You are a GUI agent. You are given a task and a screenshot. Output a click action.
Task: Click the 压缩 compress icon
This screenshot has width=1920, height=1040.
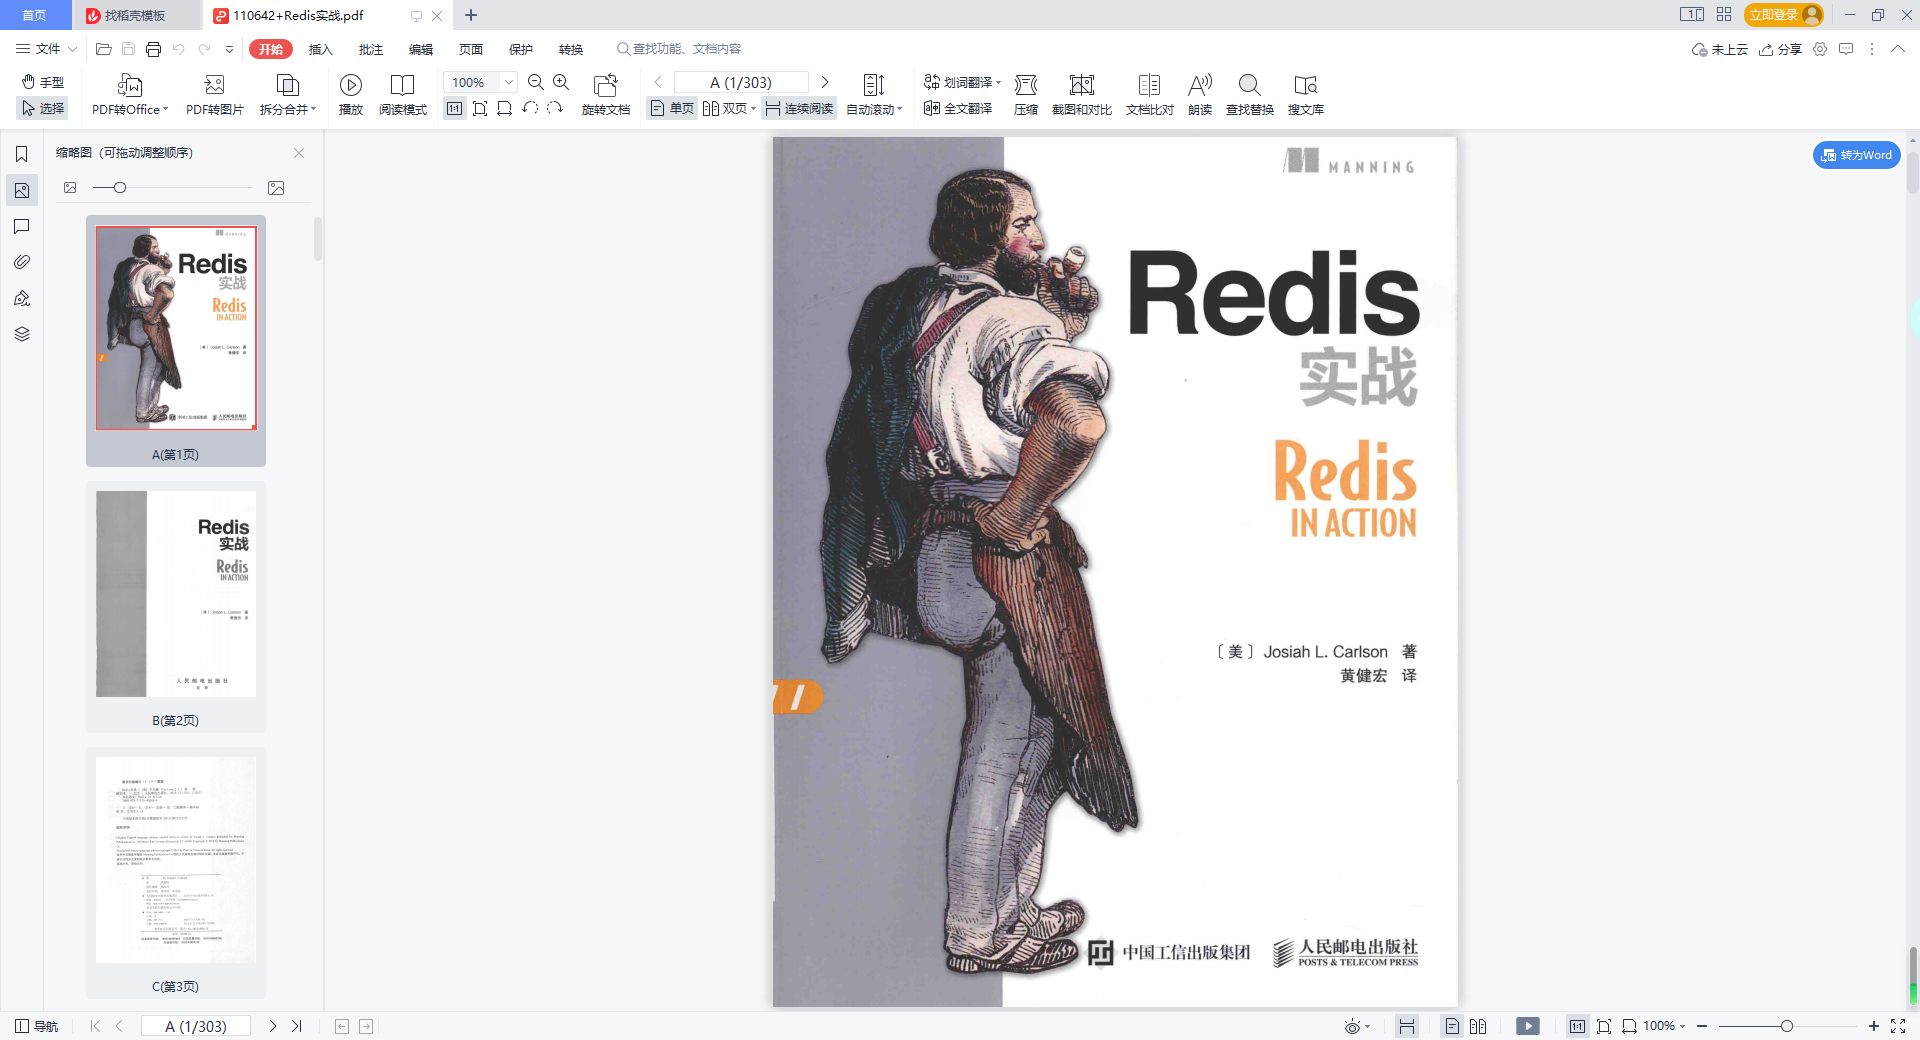click(1025, 85)
